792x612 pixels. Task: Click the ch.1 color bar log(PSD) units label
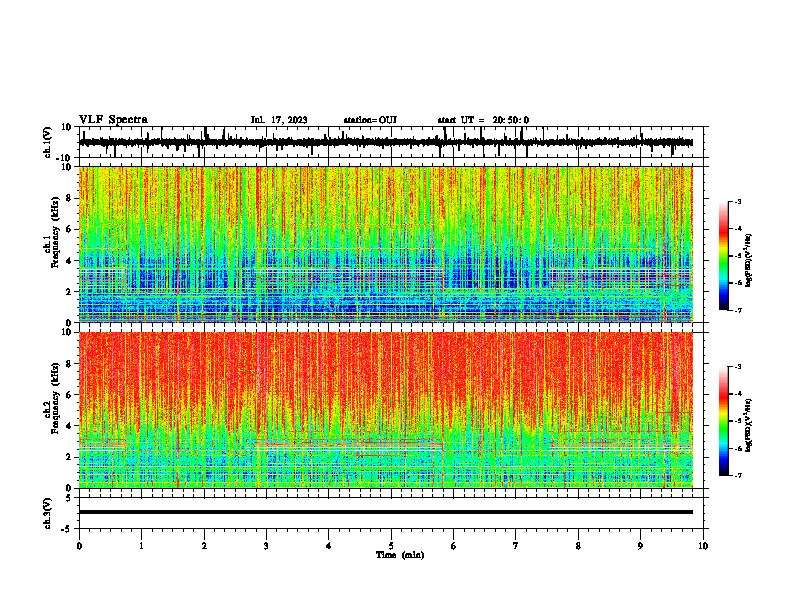click(749, 260)
